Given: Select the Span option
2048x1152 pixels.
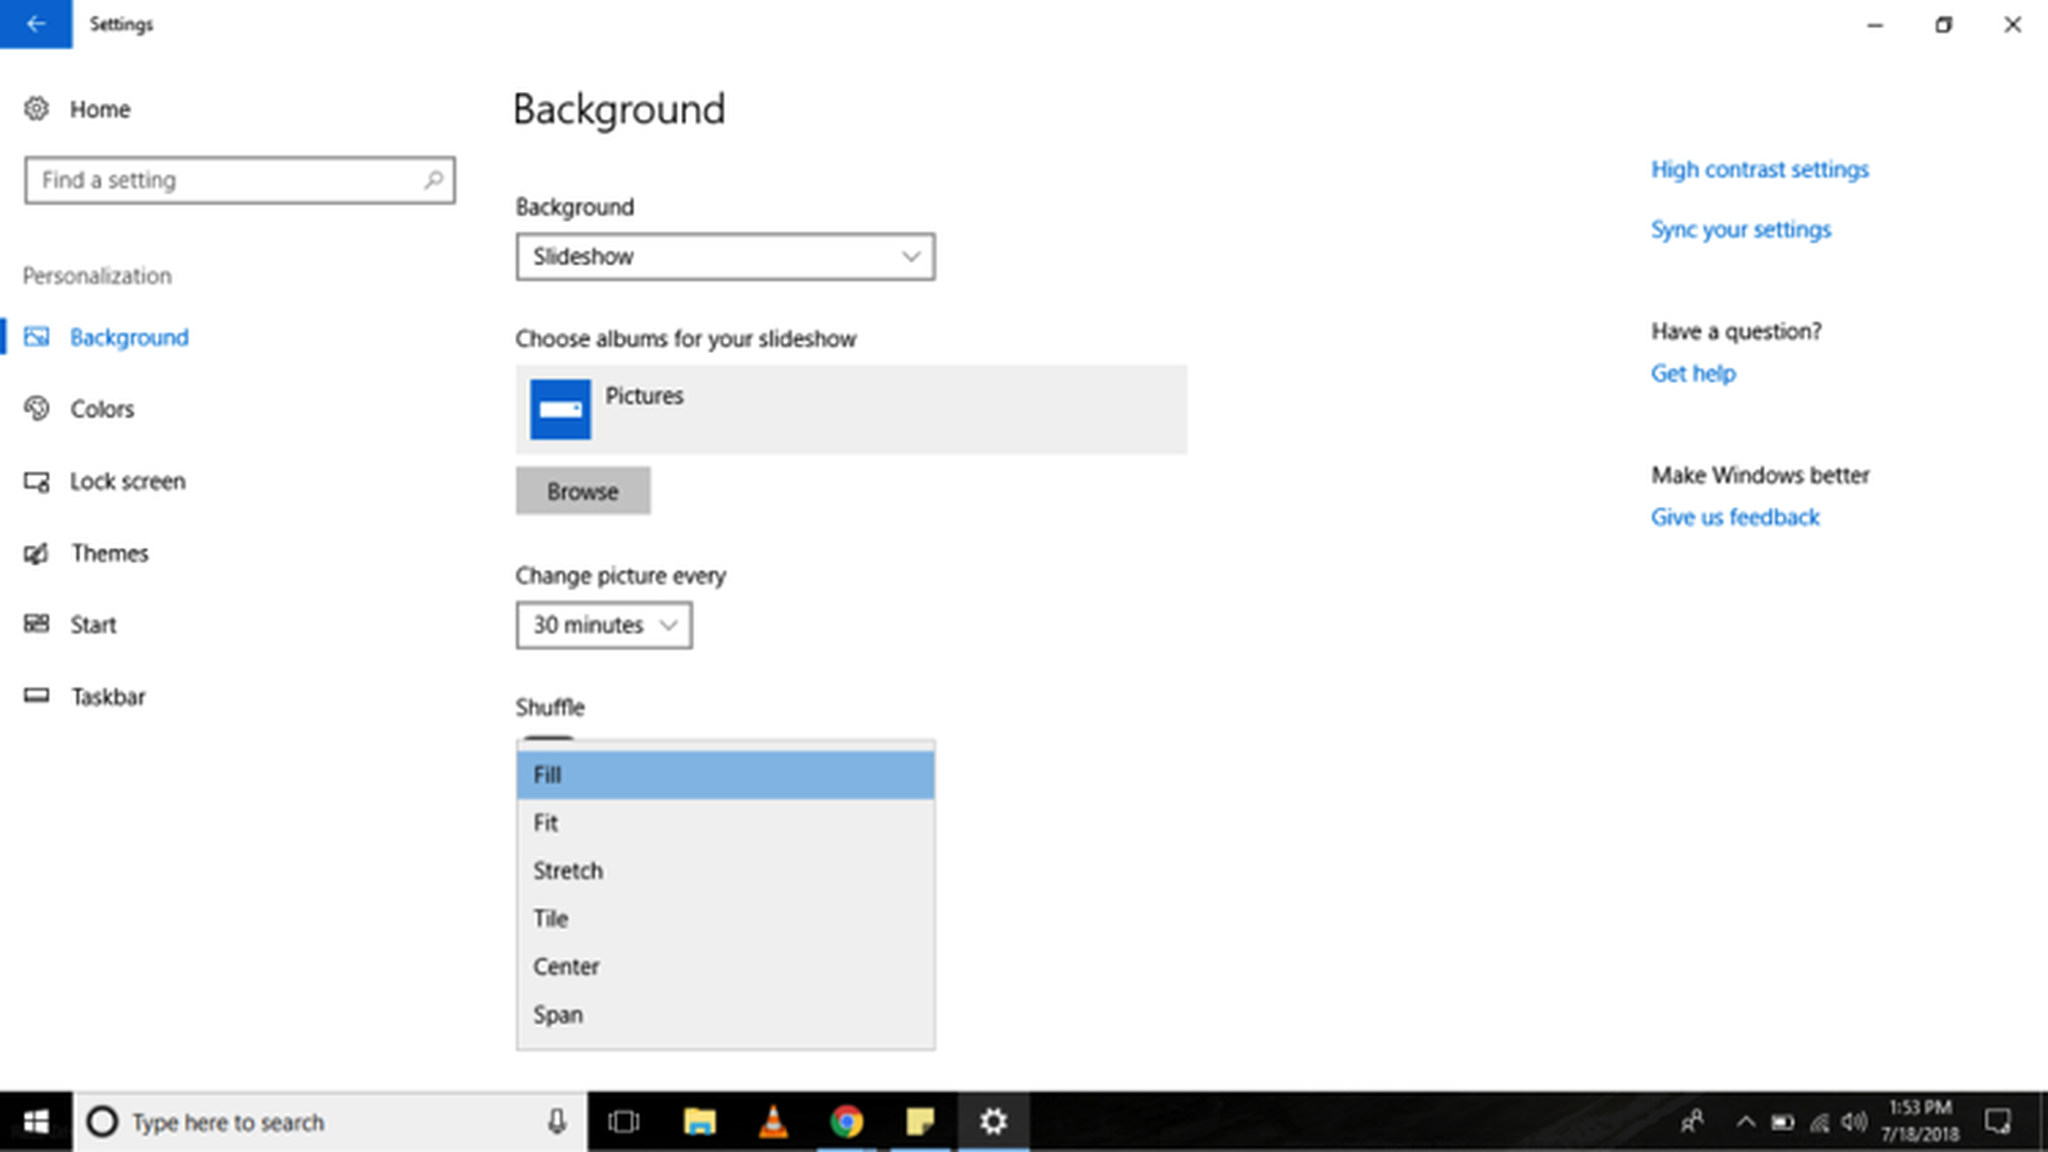Looking at the screenshot, I should (557, 1014).
